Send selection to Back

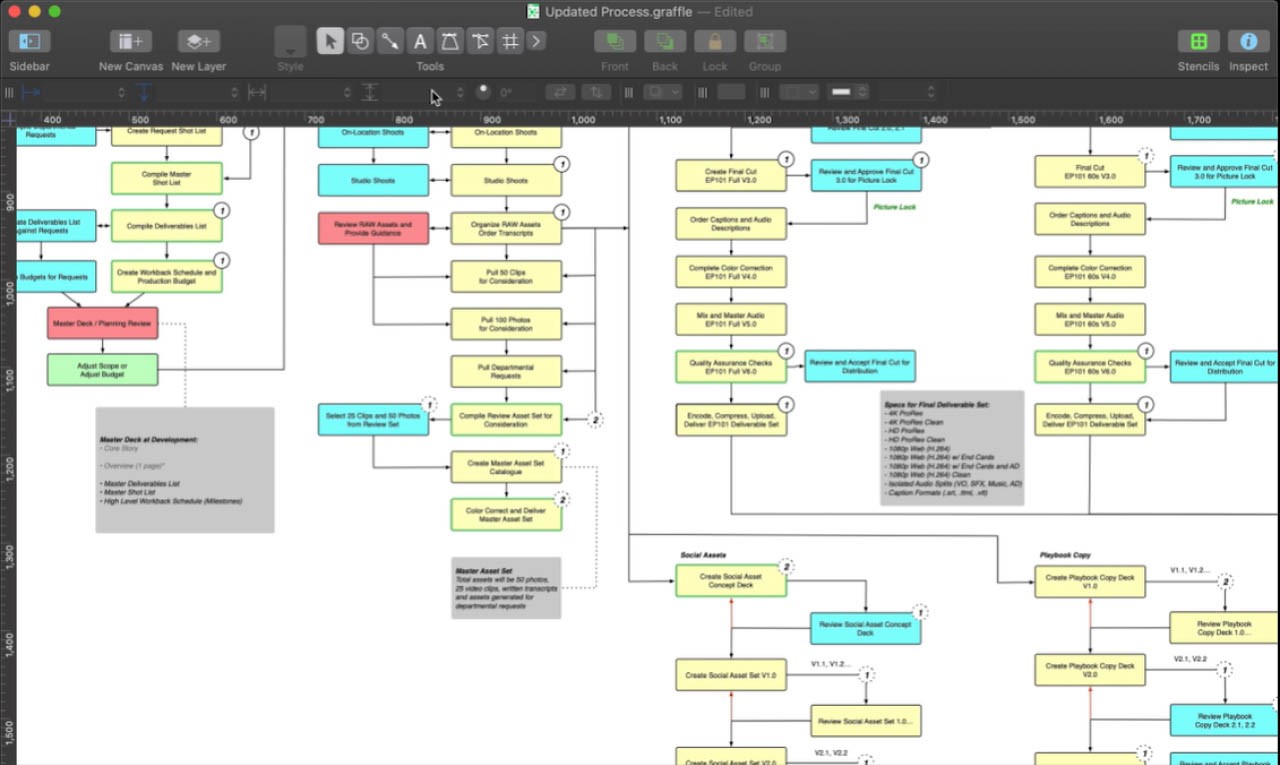(x=664, y=40)
